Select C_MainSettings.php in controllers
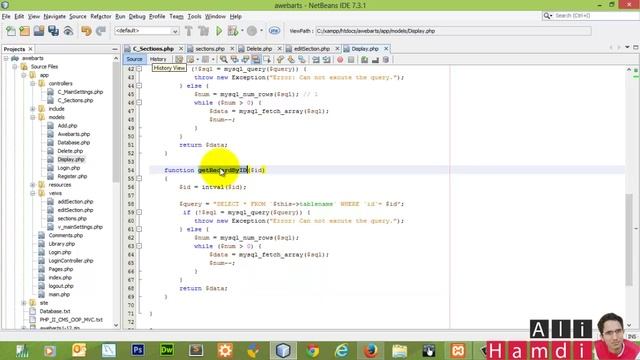The height and width of the screenshot is (360, 640). coord(80,92)
